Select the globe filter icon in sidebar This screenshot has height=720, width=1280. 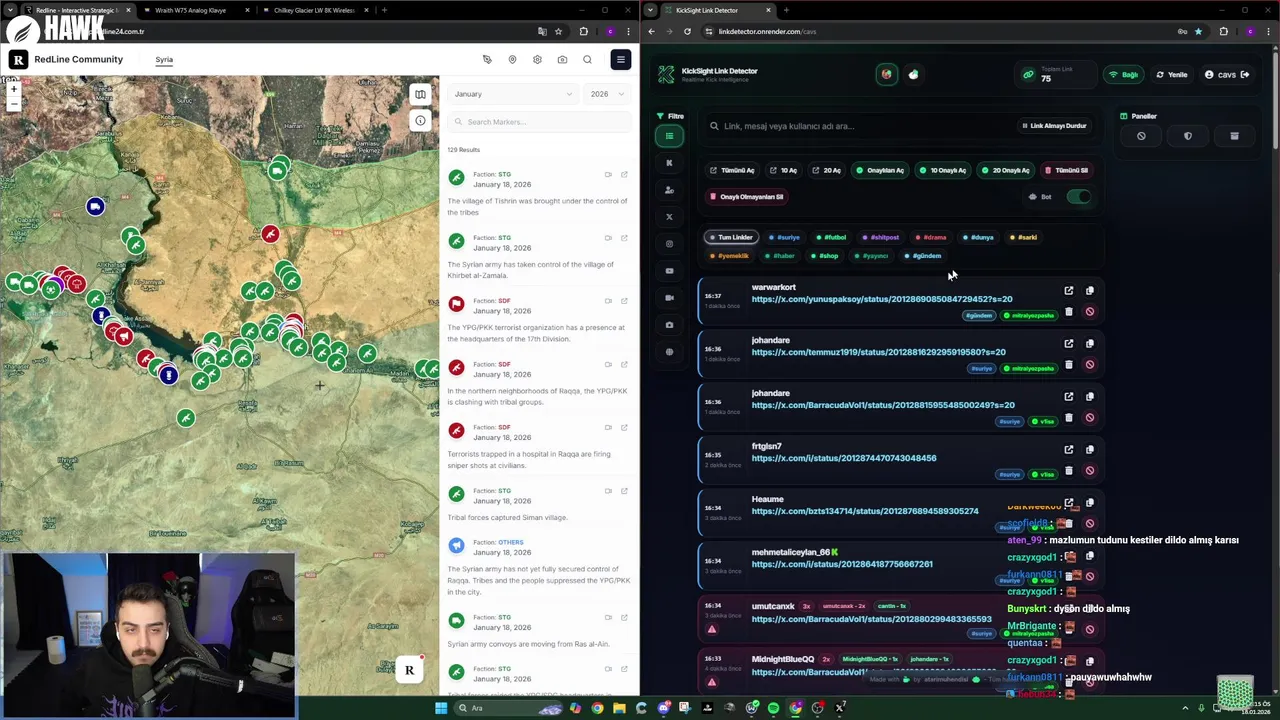click(669, 352)
